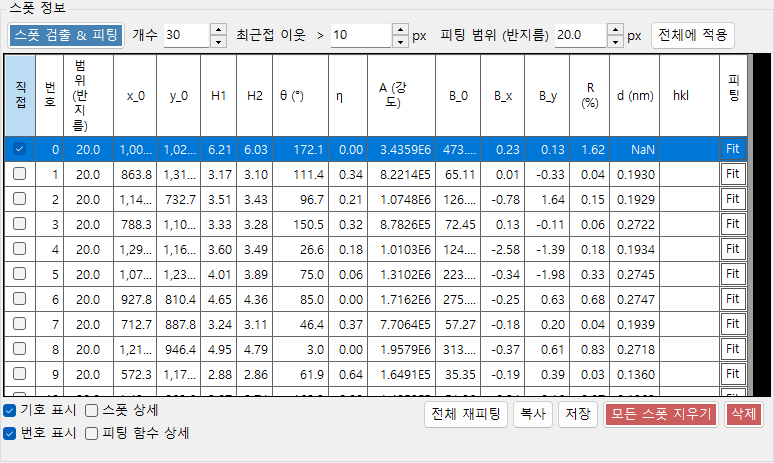This screenshot has width=774, height=463.
Task: Sort by the 번호 column header
Action: pos(49,95)
